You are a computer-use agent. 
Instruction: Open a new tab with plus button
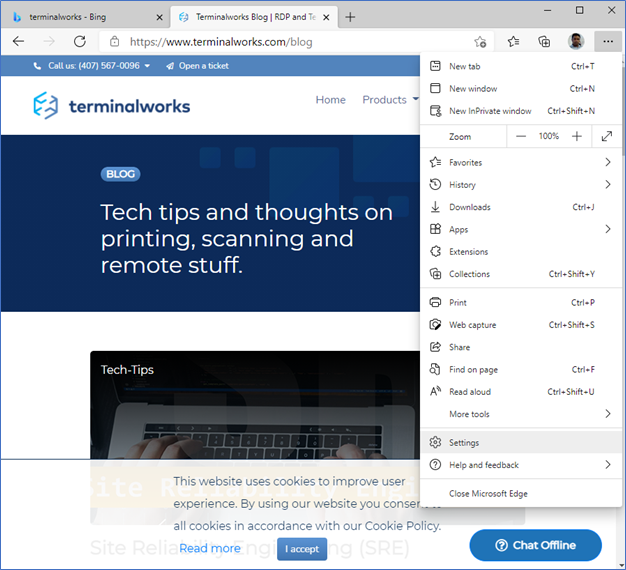tap(350, 17)
